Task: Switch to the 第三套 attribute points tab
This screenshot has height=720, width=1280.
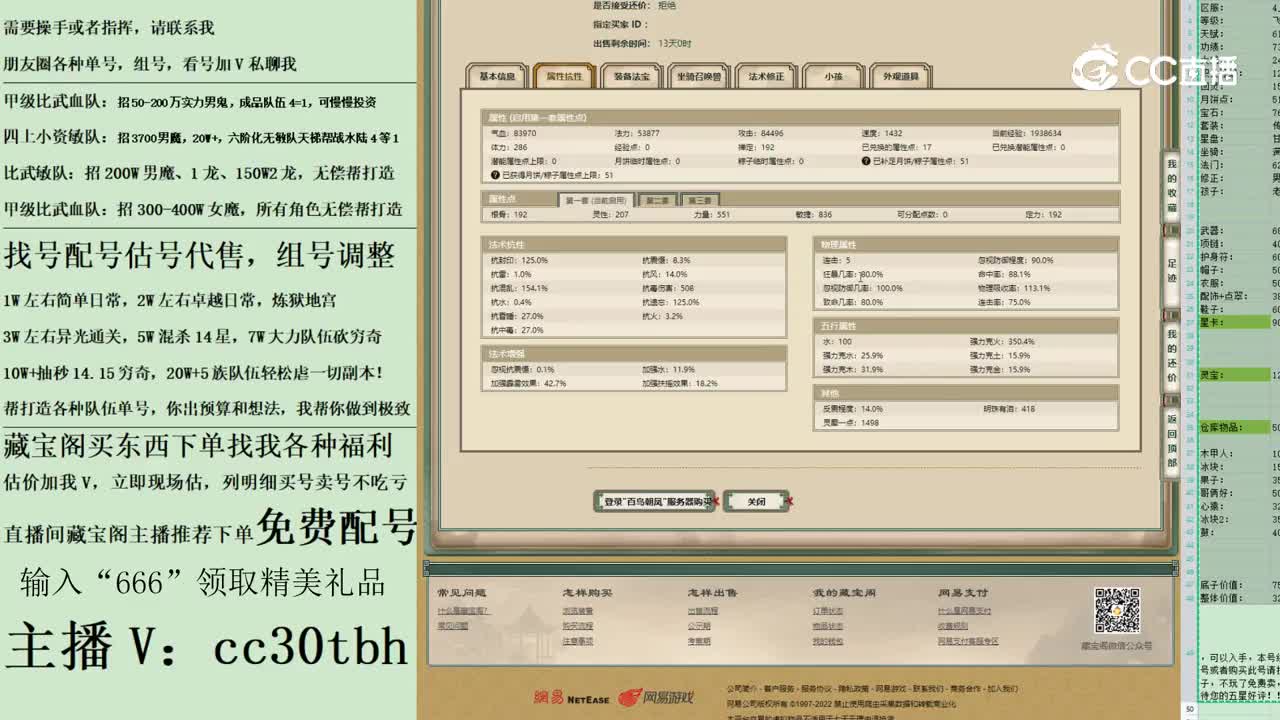Action: (699, 200)
